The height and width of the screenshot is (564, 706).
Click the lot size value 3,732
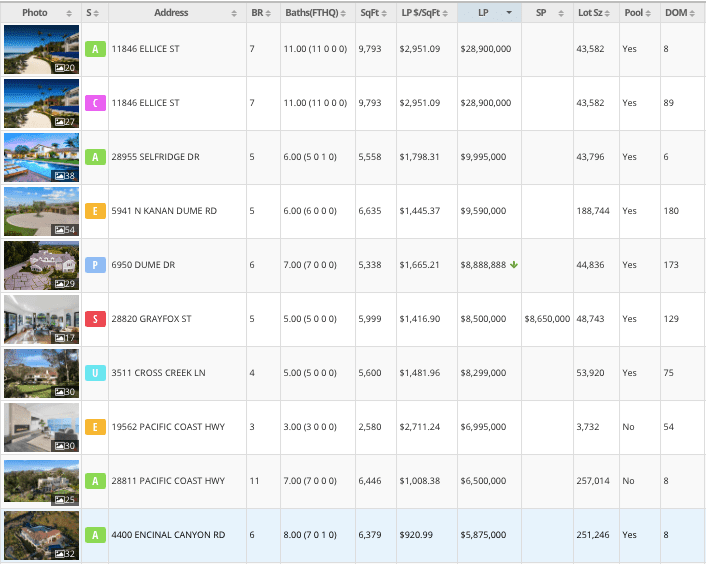(588, 427)
